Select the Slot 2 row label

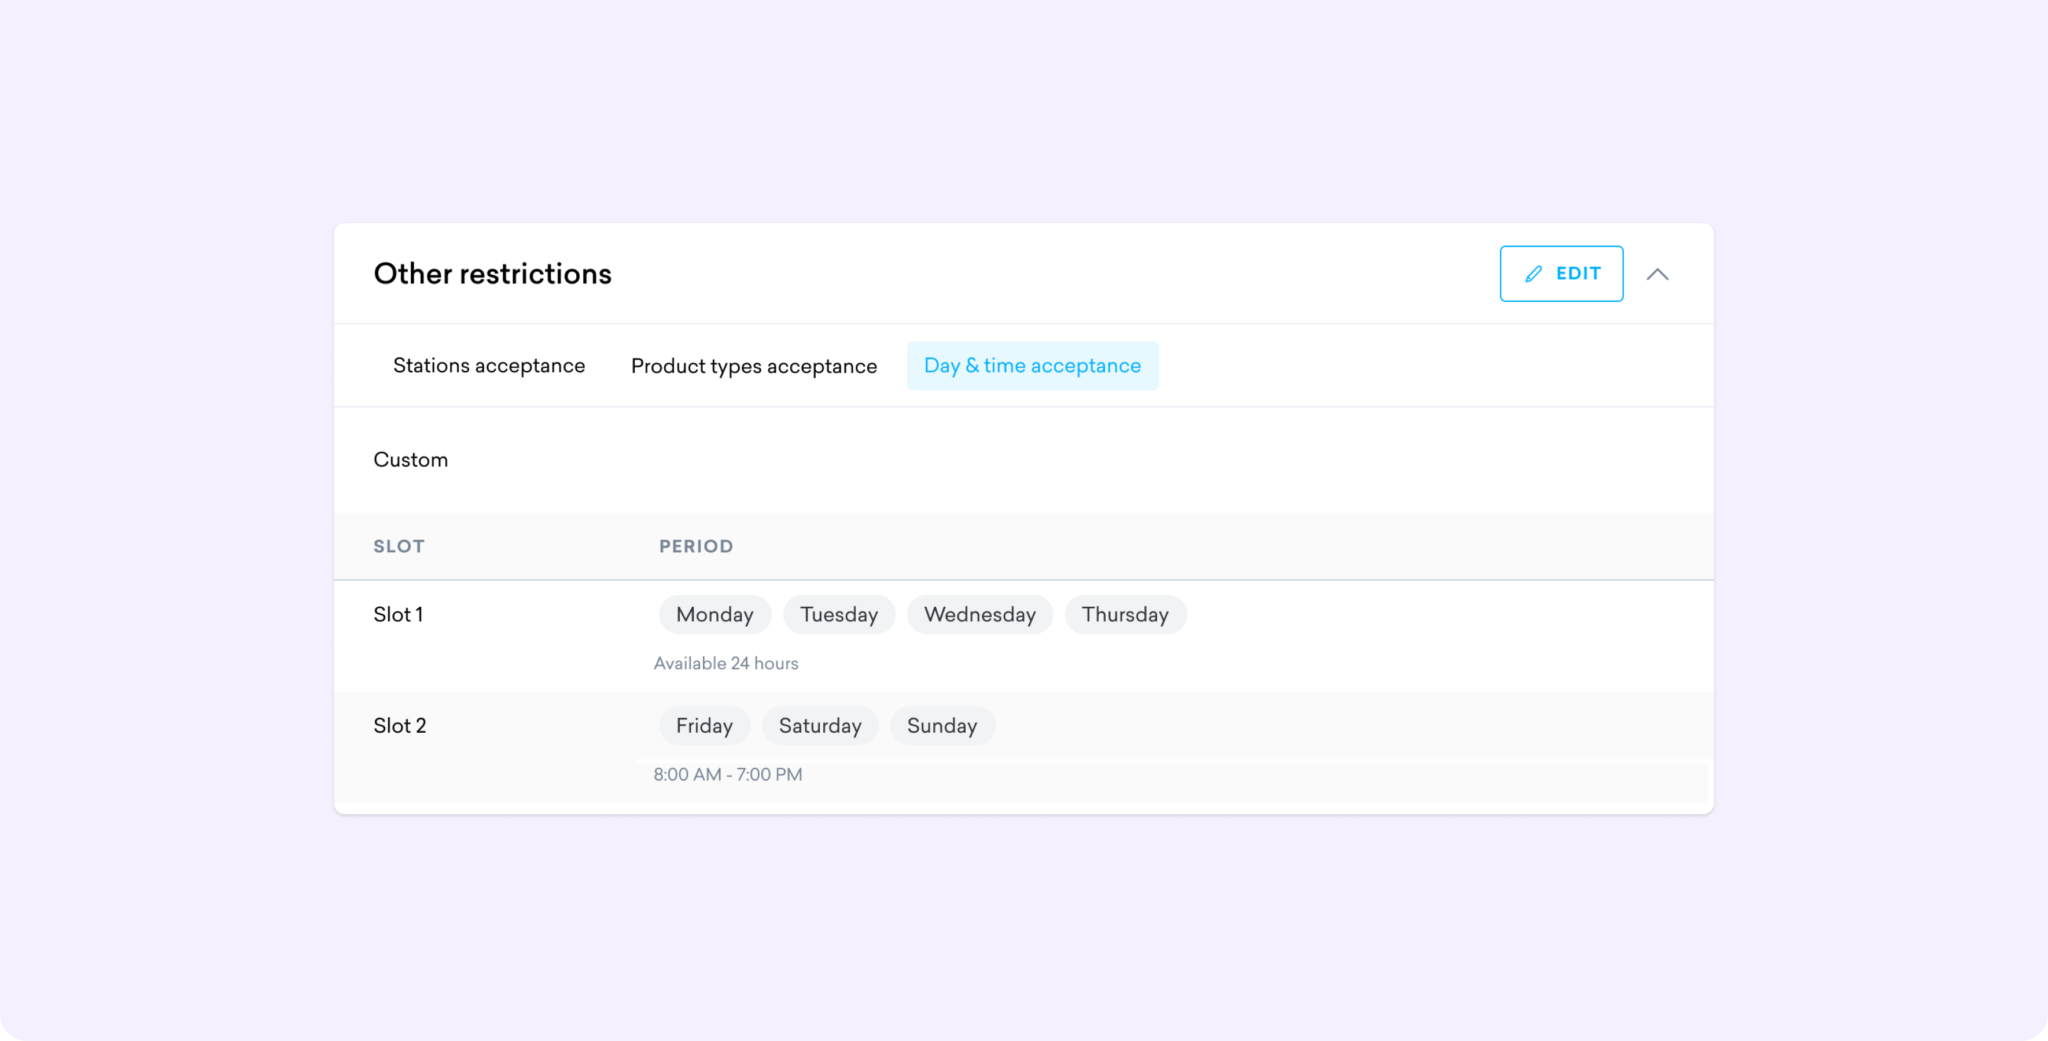pyautogui.click(x=400, y=725)
